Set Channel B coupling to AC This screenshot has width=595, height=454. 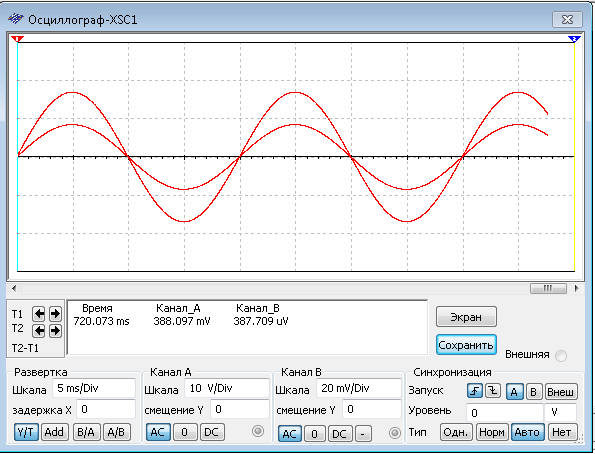(x=290, y=434)
